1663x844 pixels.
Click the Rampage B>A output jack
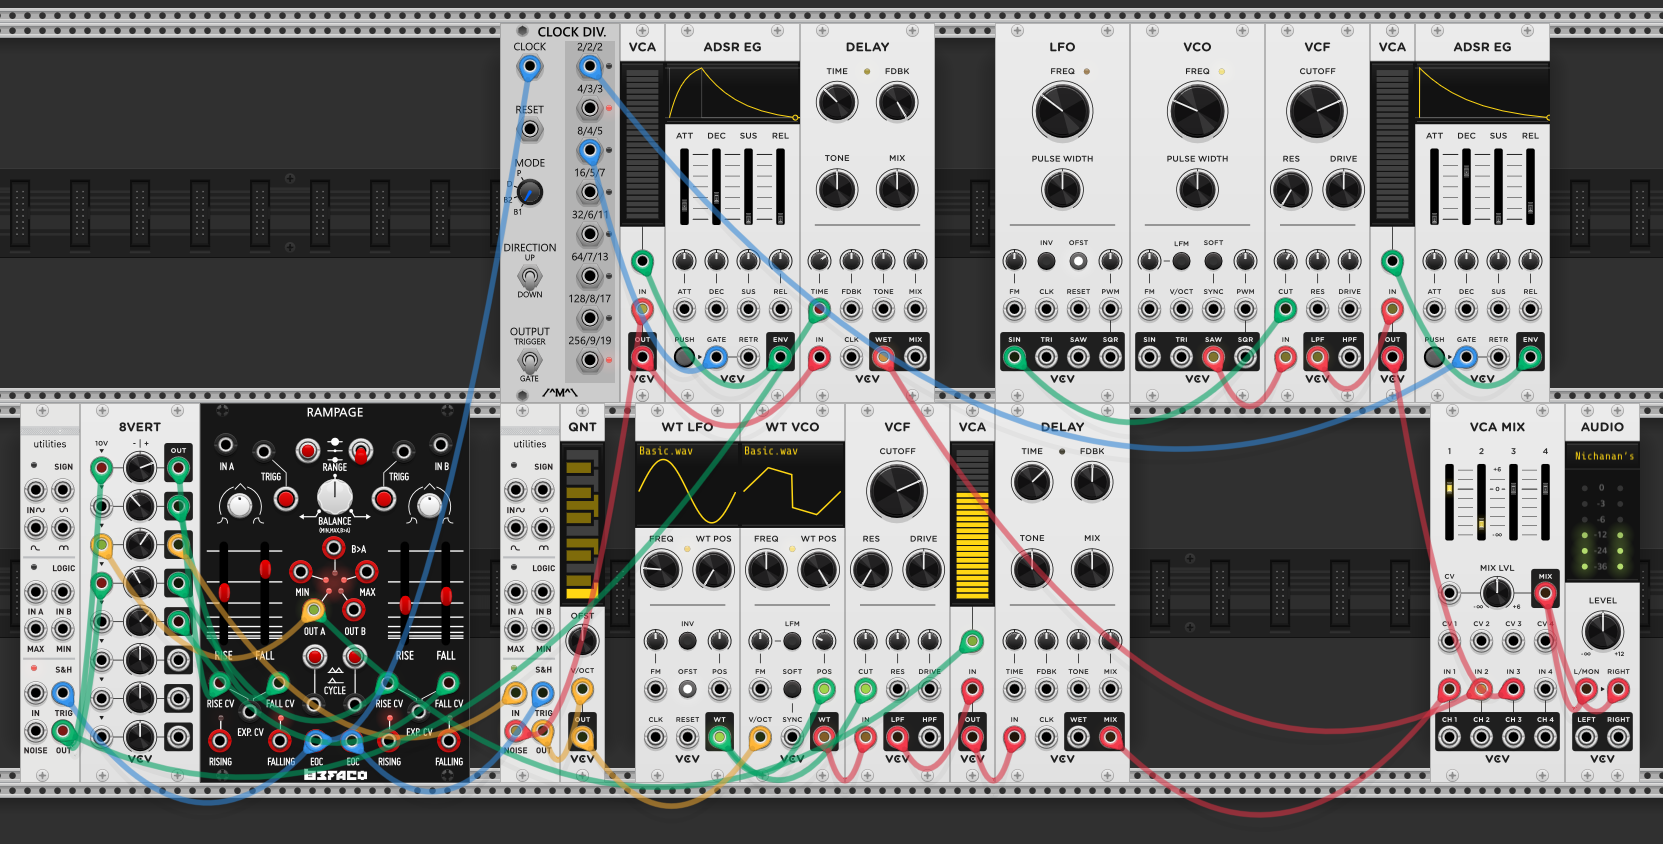(x=334, y=548)
